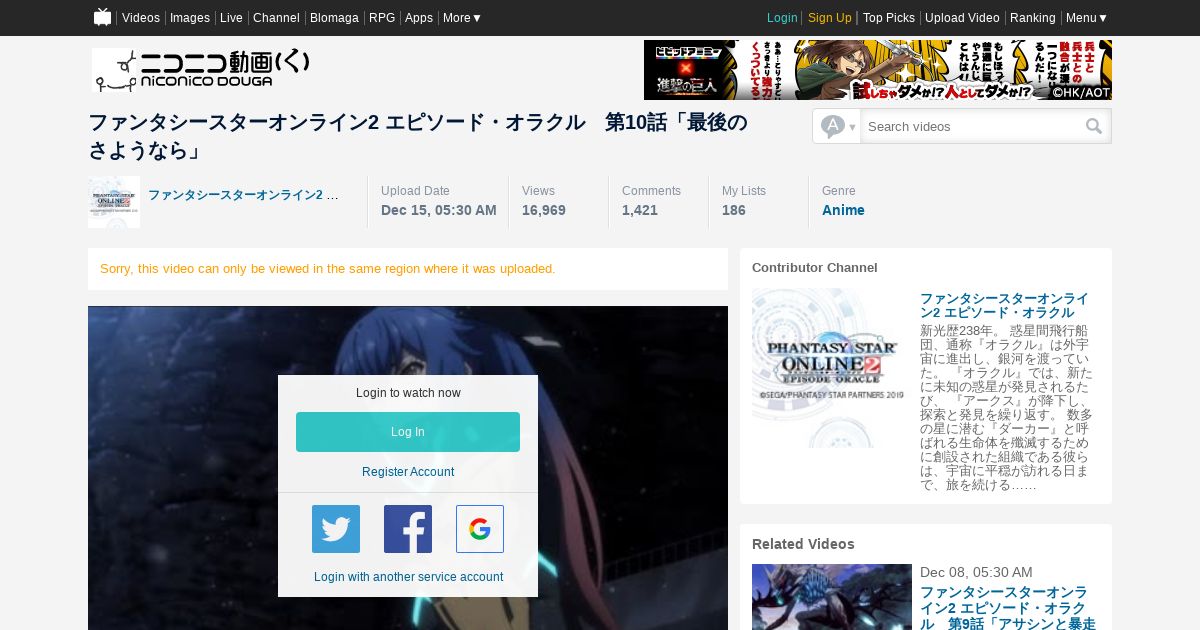
Task: Log in with Facebook icon
Action: [408, 529]
